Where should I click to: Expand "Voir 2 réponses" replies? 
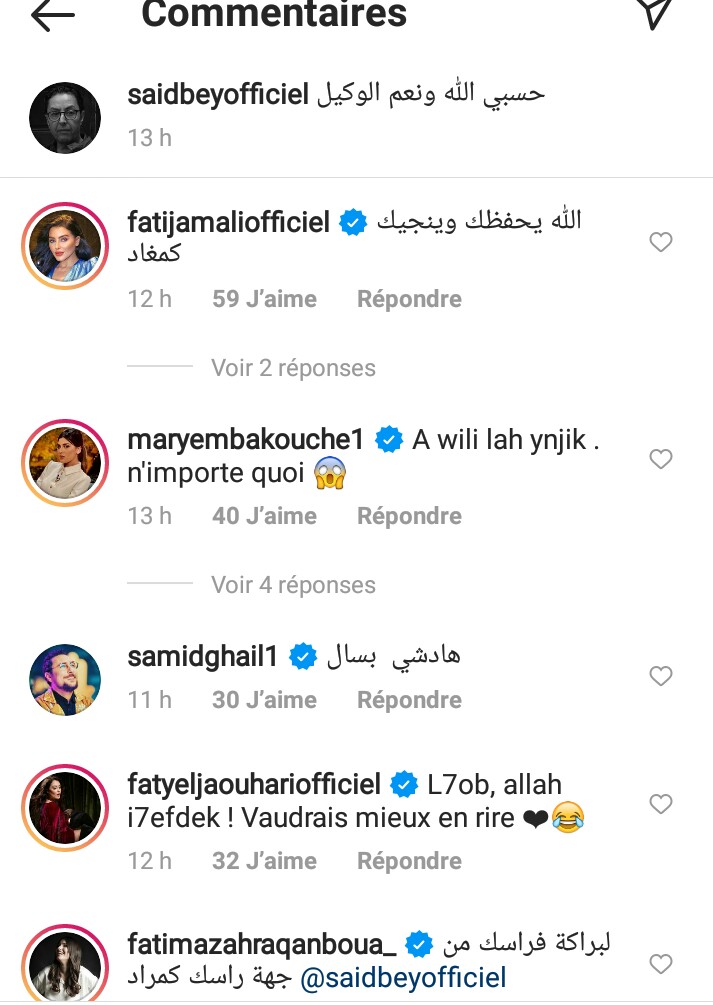coord(293,368)
